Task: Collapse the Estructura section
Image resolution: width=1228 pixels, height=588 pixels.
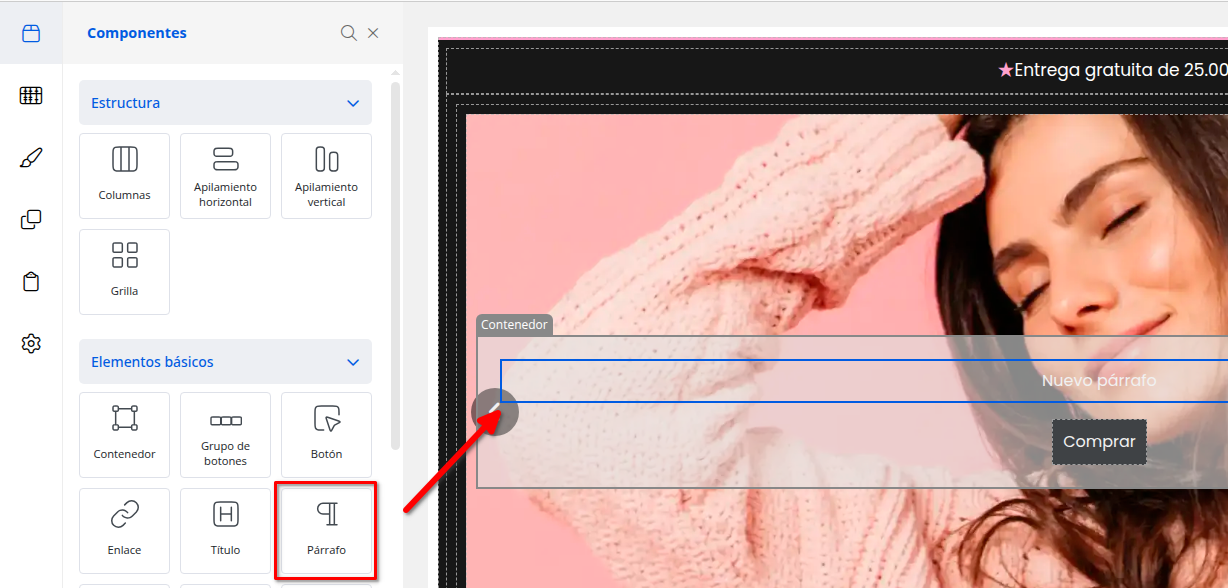Action: (352, 103)
